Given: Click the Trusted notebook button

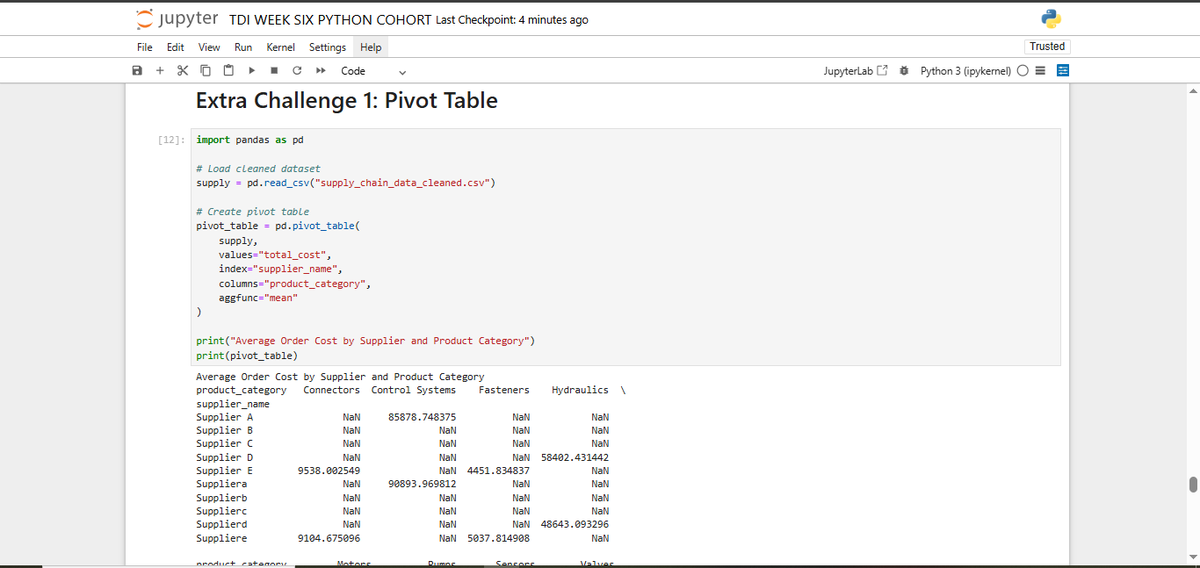Looking at the screenshot, I should 1047,46.
